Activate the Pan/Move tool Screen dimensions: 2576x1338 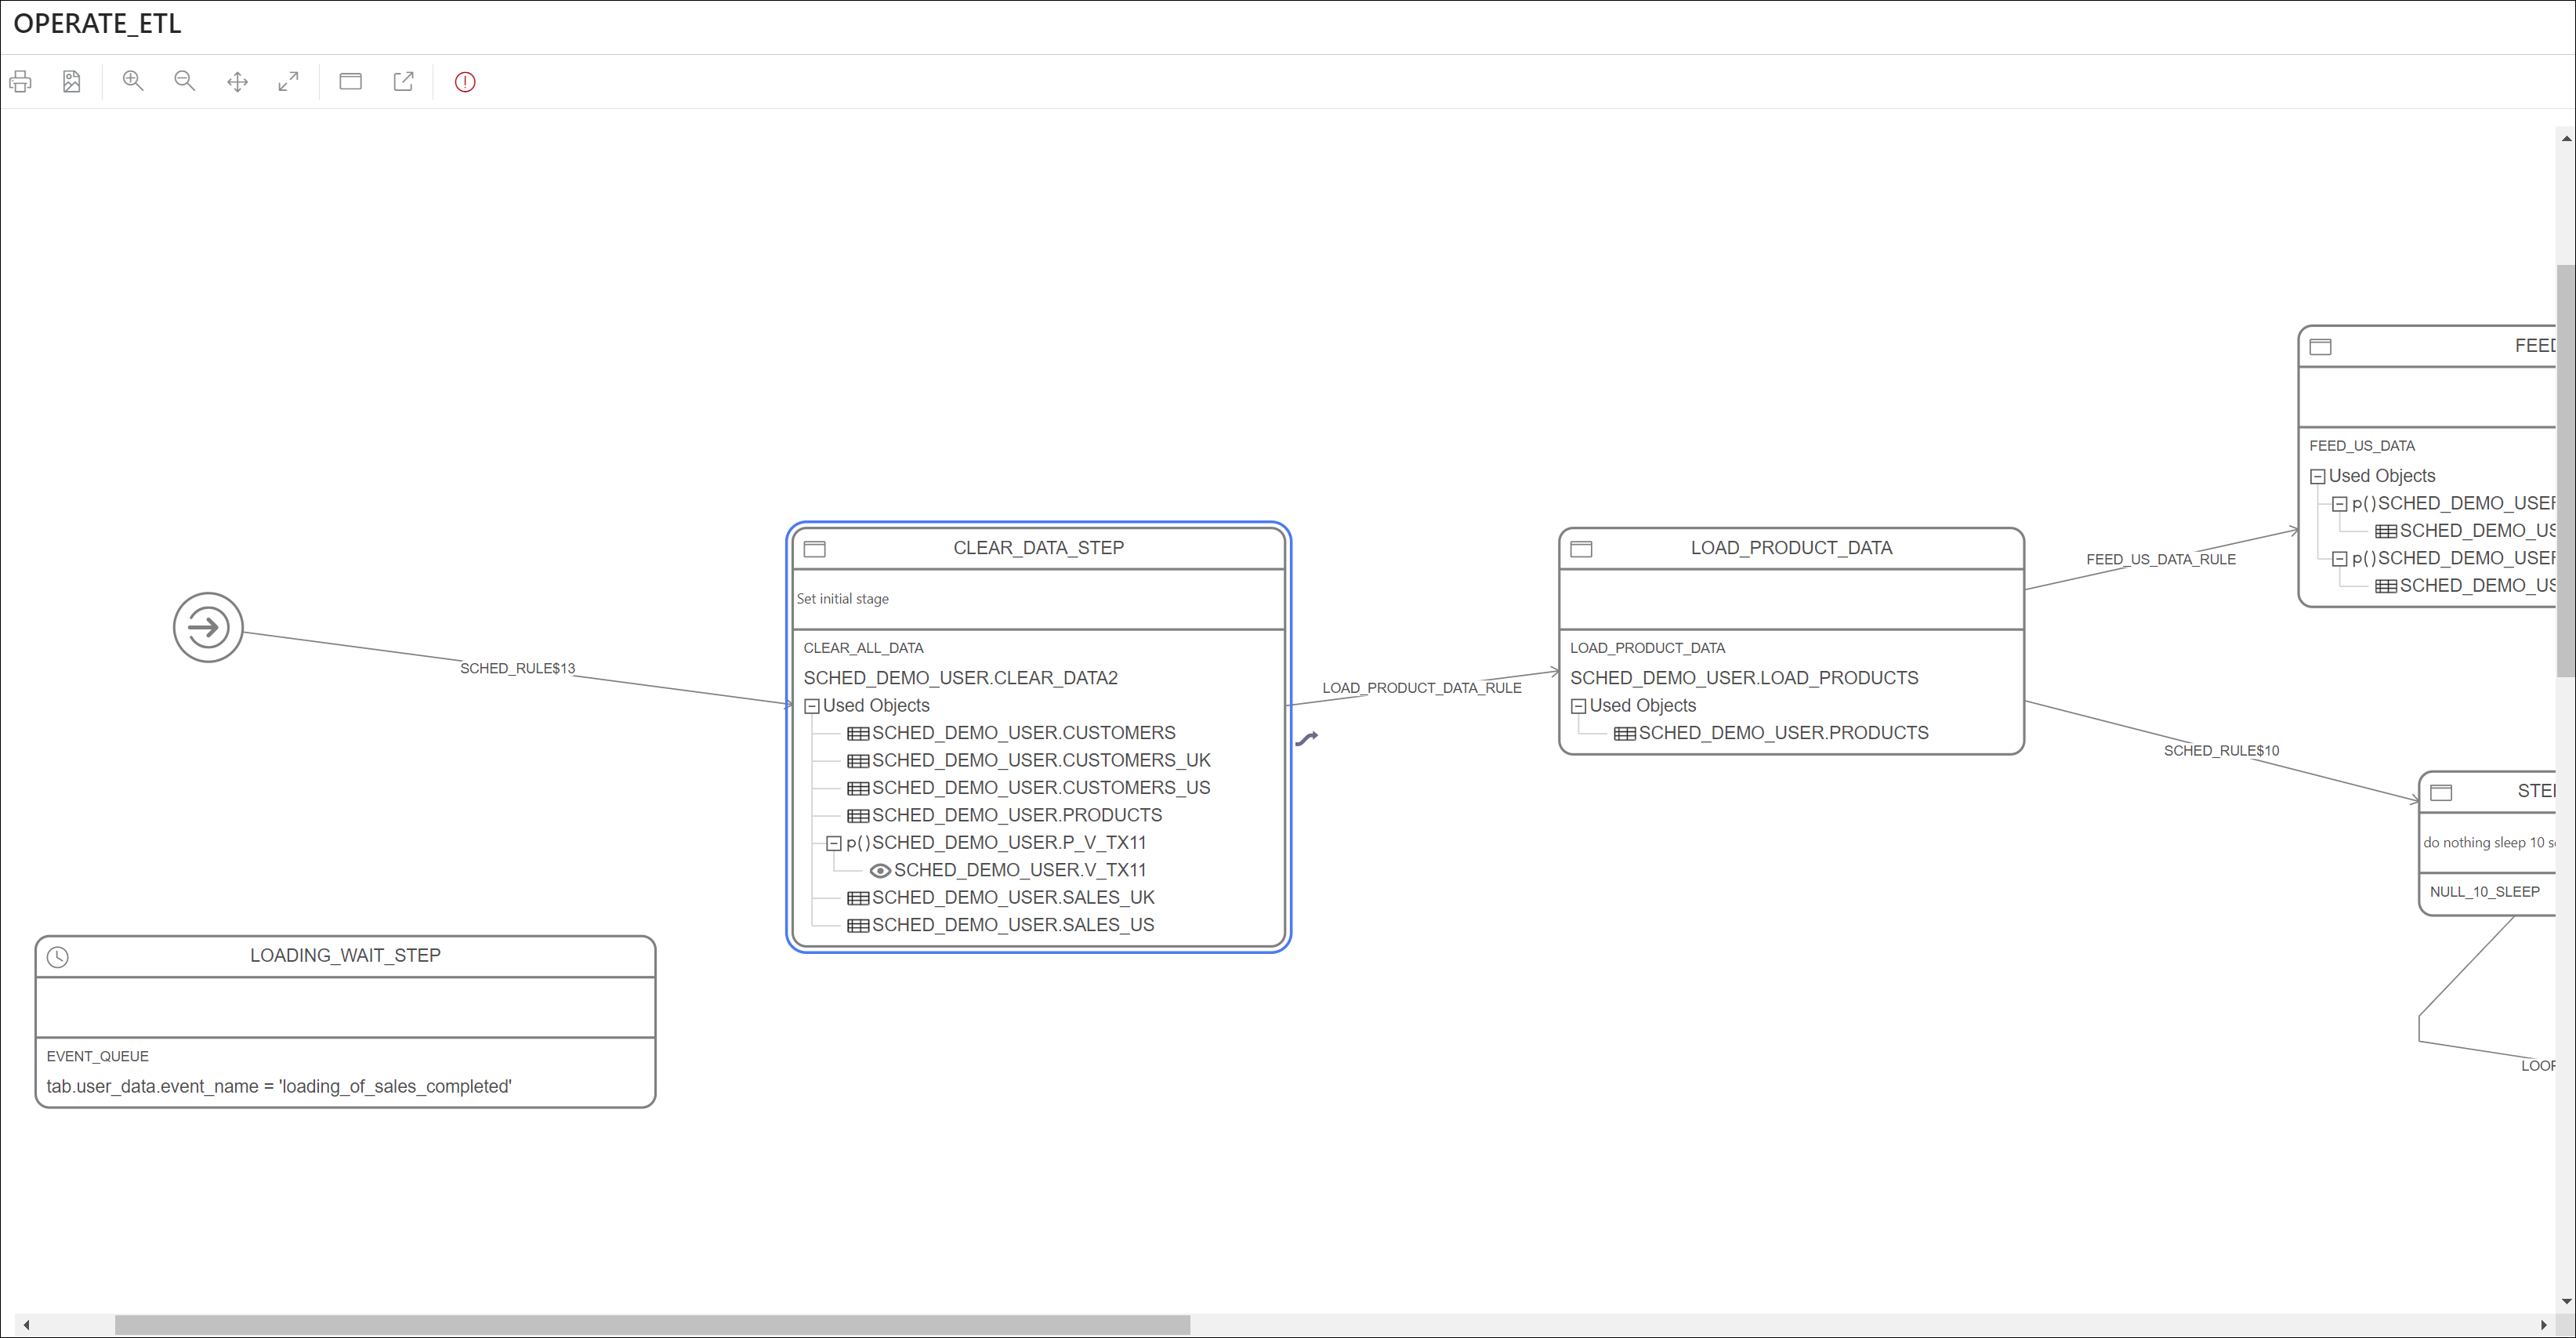tap(238, 81)
